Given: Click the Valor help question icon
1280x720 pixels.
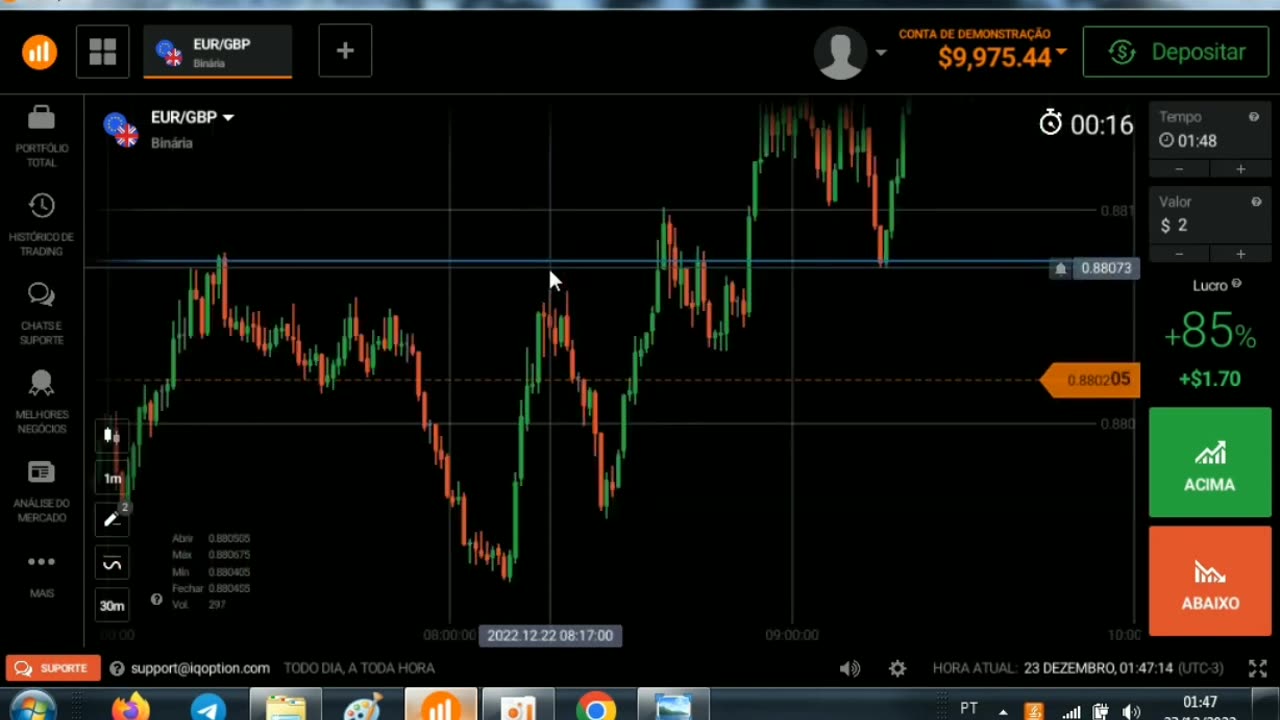Looking at the screenshot, I should click(1256, 202).
